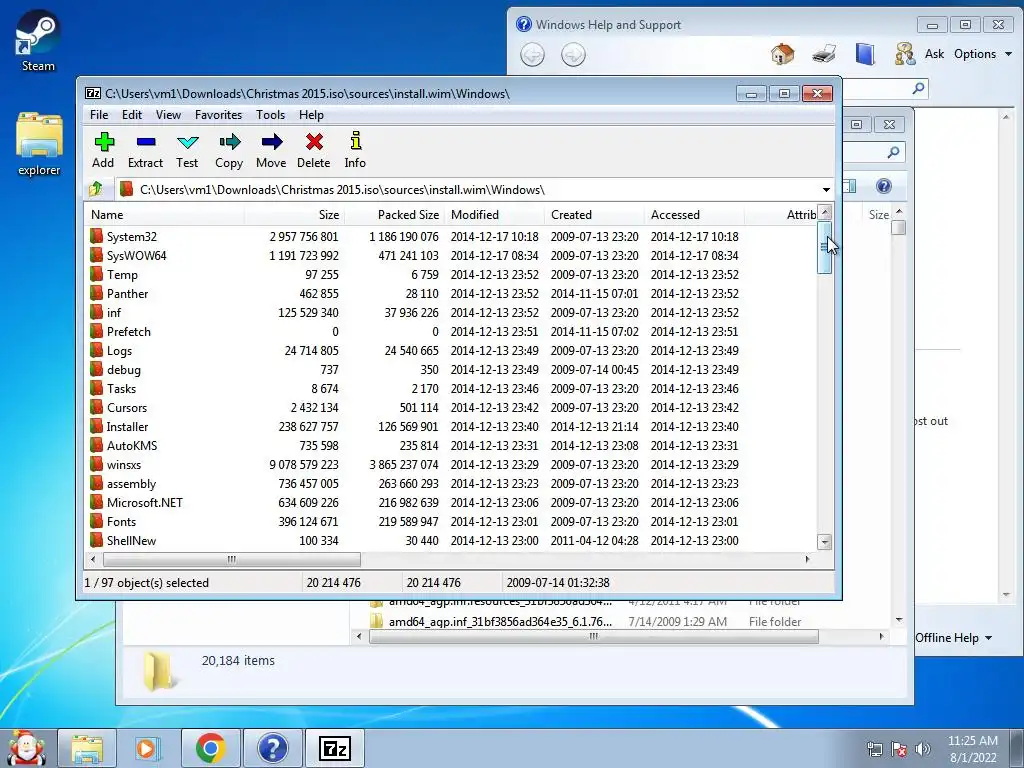Image resolution: width=1024 pixels, height=768 pixels.
Task: Click the Ask people icon in Help window
Action: (905, 54)
